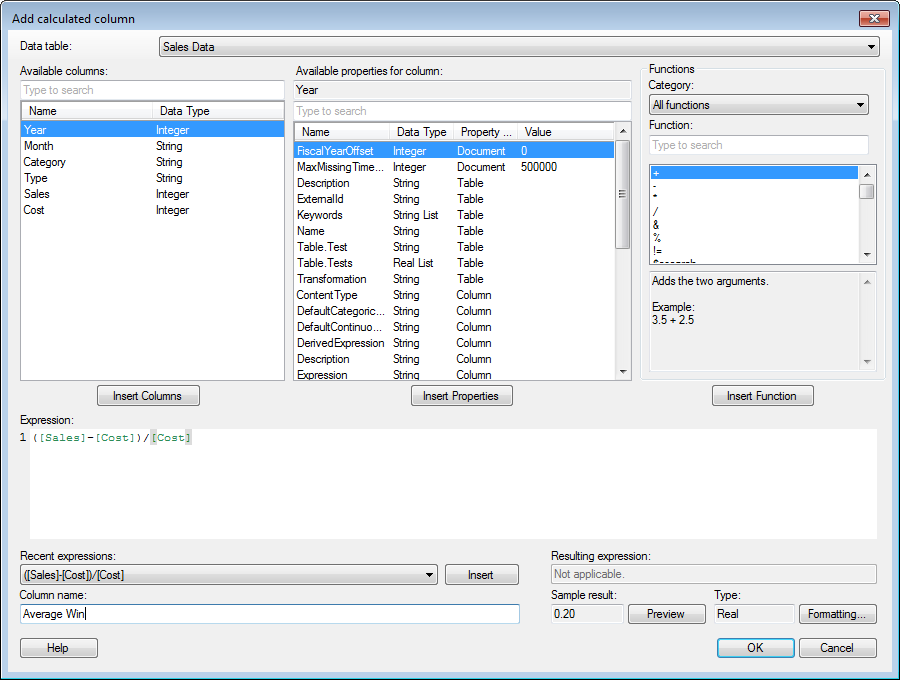The width and height of the screenshot is (900, 680).
Task: Insert the selected recent expression
Action: [481, 575]
